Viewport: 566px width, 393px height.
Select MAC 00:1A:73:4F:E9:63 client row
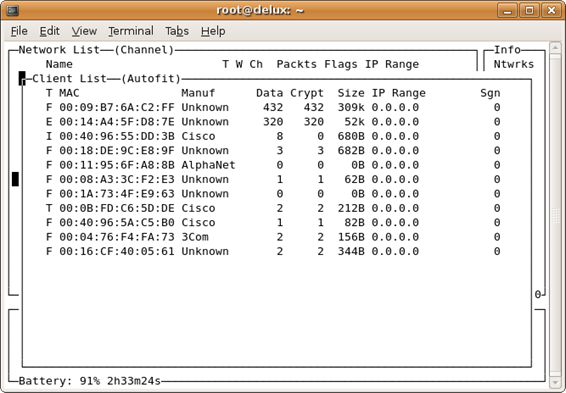[x=273, y=194]
